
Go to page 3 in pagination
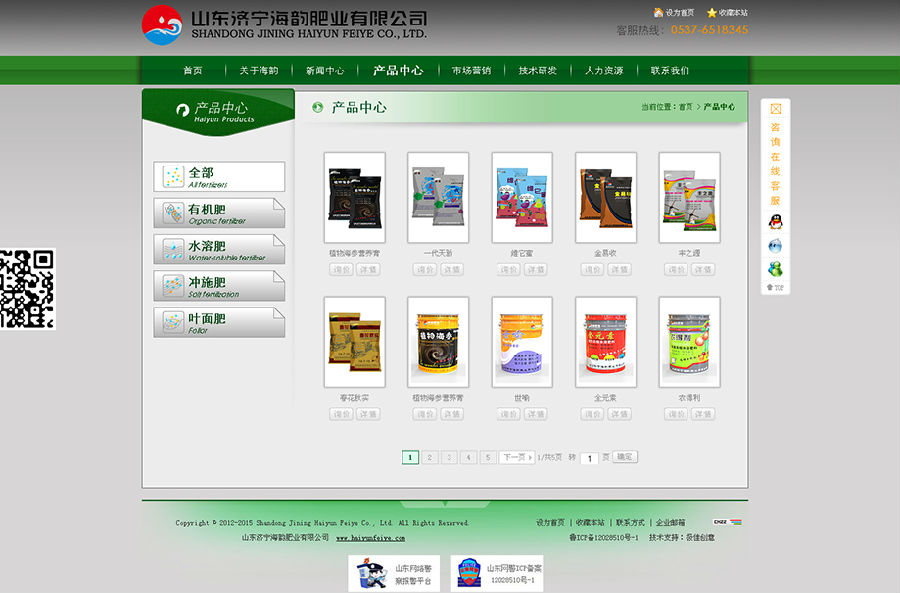[x=449, y=457]
